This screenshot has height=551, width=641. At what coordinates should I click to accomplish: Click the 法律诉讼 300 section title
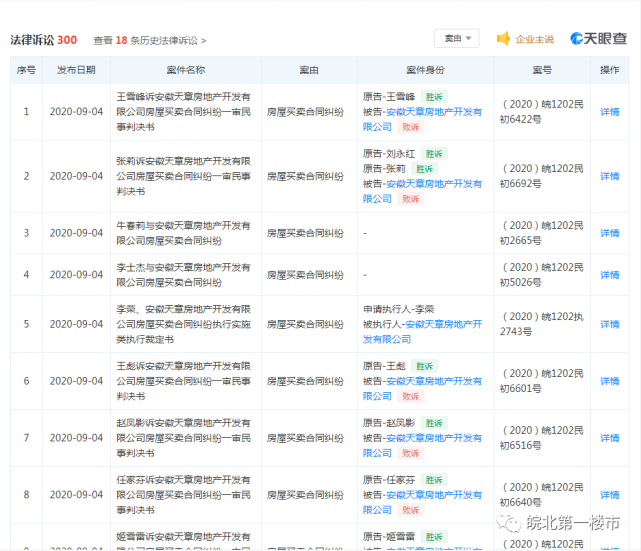click(x=43, y=40)
